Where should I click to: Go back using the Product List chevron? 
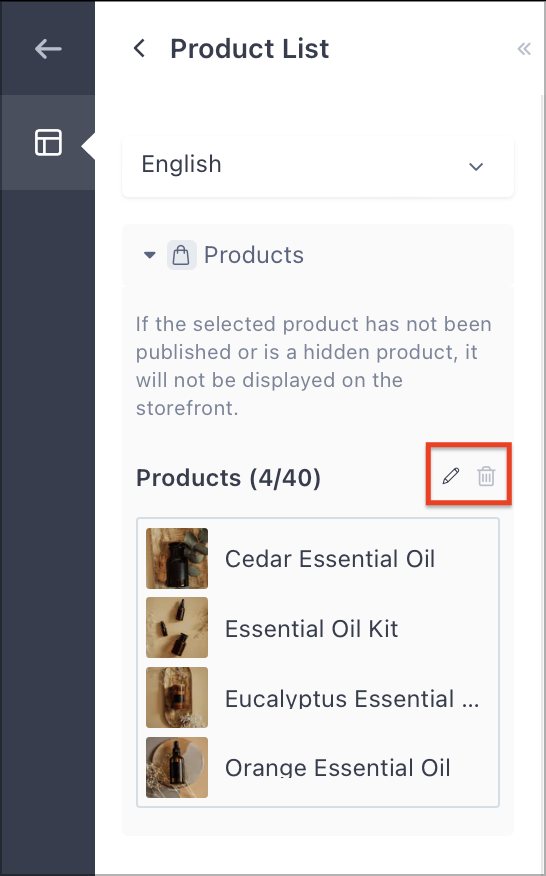139,48
